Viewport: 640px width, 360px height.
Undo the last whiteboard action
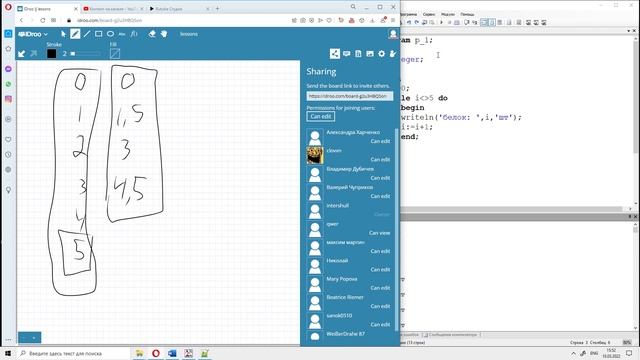point(22,53)
